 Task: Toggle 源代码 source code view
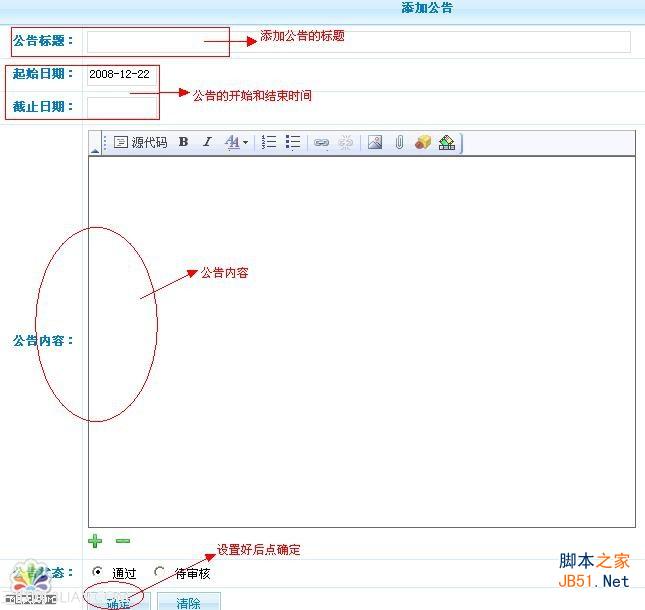tap(140, 142)
